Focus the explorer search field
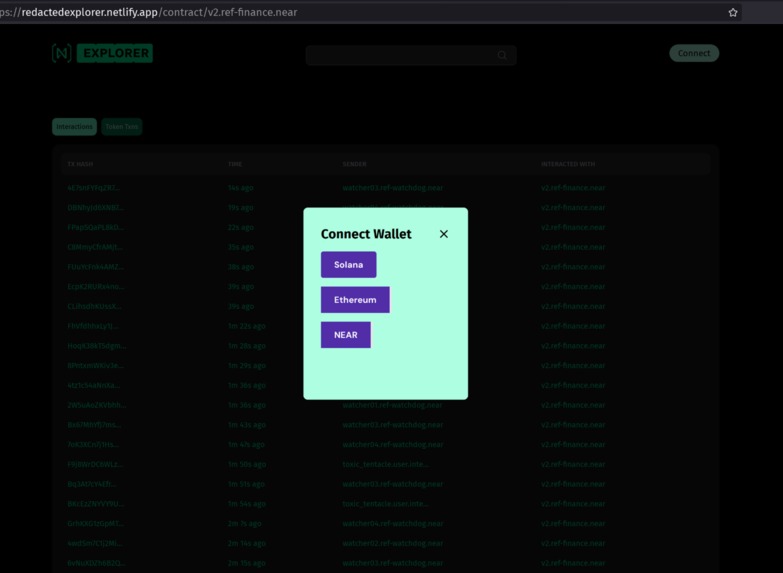The image size is (783, 573). pyautogui.click(x=410, y=55)
